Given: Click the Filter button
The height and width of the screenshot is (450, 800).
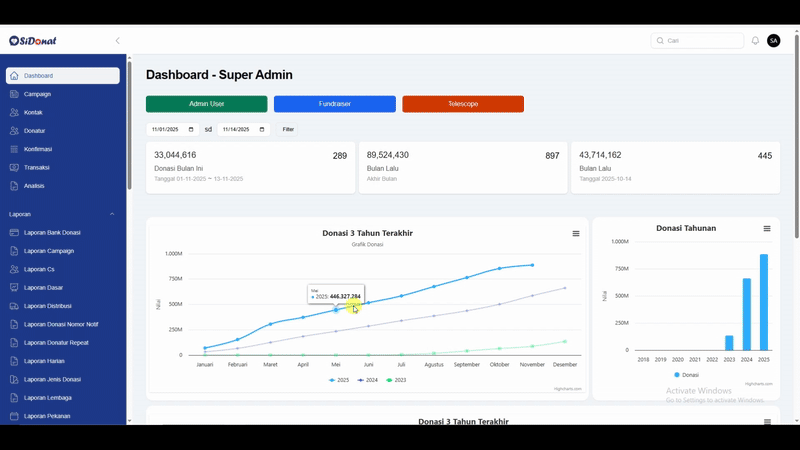Looking at the screenshot, I should 288,130.
